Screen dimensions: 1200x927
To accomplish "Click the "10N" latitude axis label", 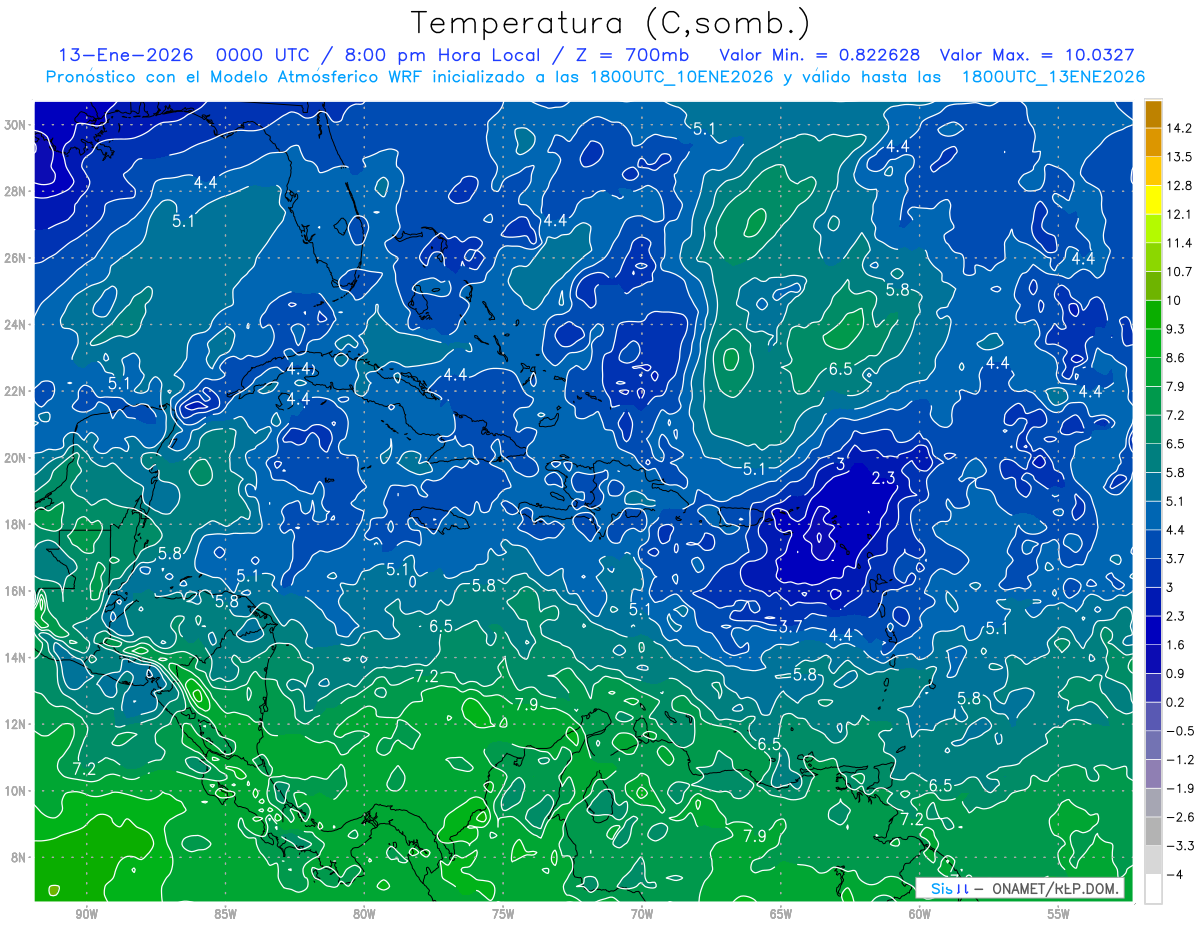I will click(x=17, y=791).
